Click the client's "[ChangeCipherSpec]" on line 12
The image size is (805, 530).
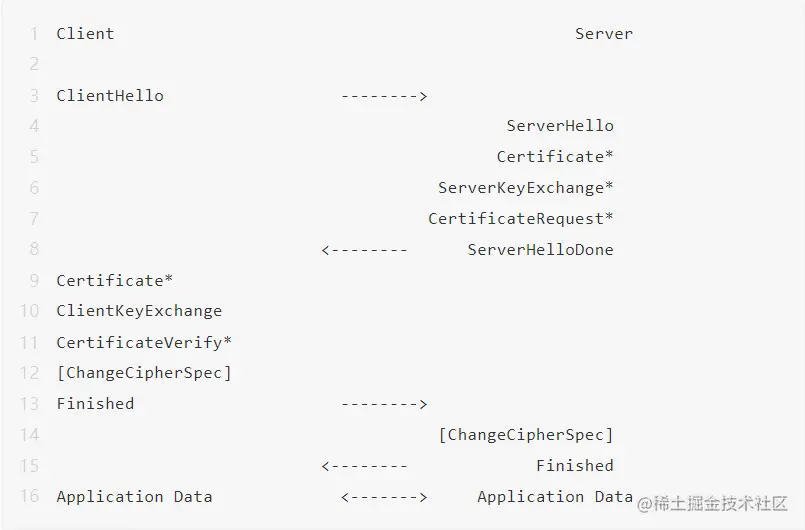click(x=144, y=373)
